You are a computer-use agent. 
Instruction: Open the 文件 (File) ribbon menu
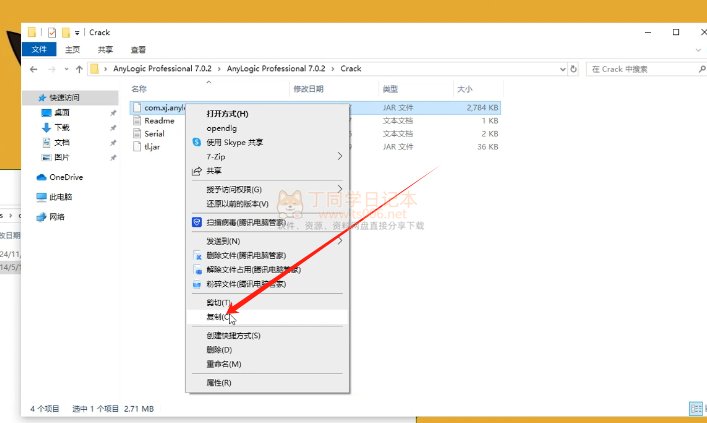(x=40, y=49)
